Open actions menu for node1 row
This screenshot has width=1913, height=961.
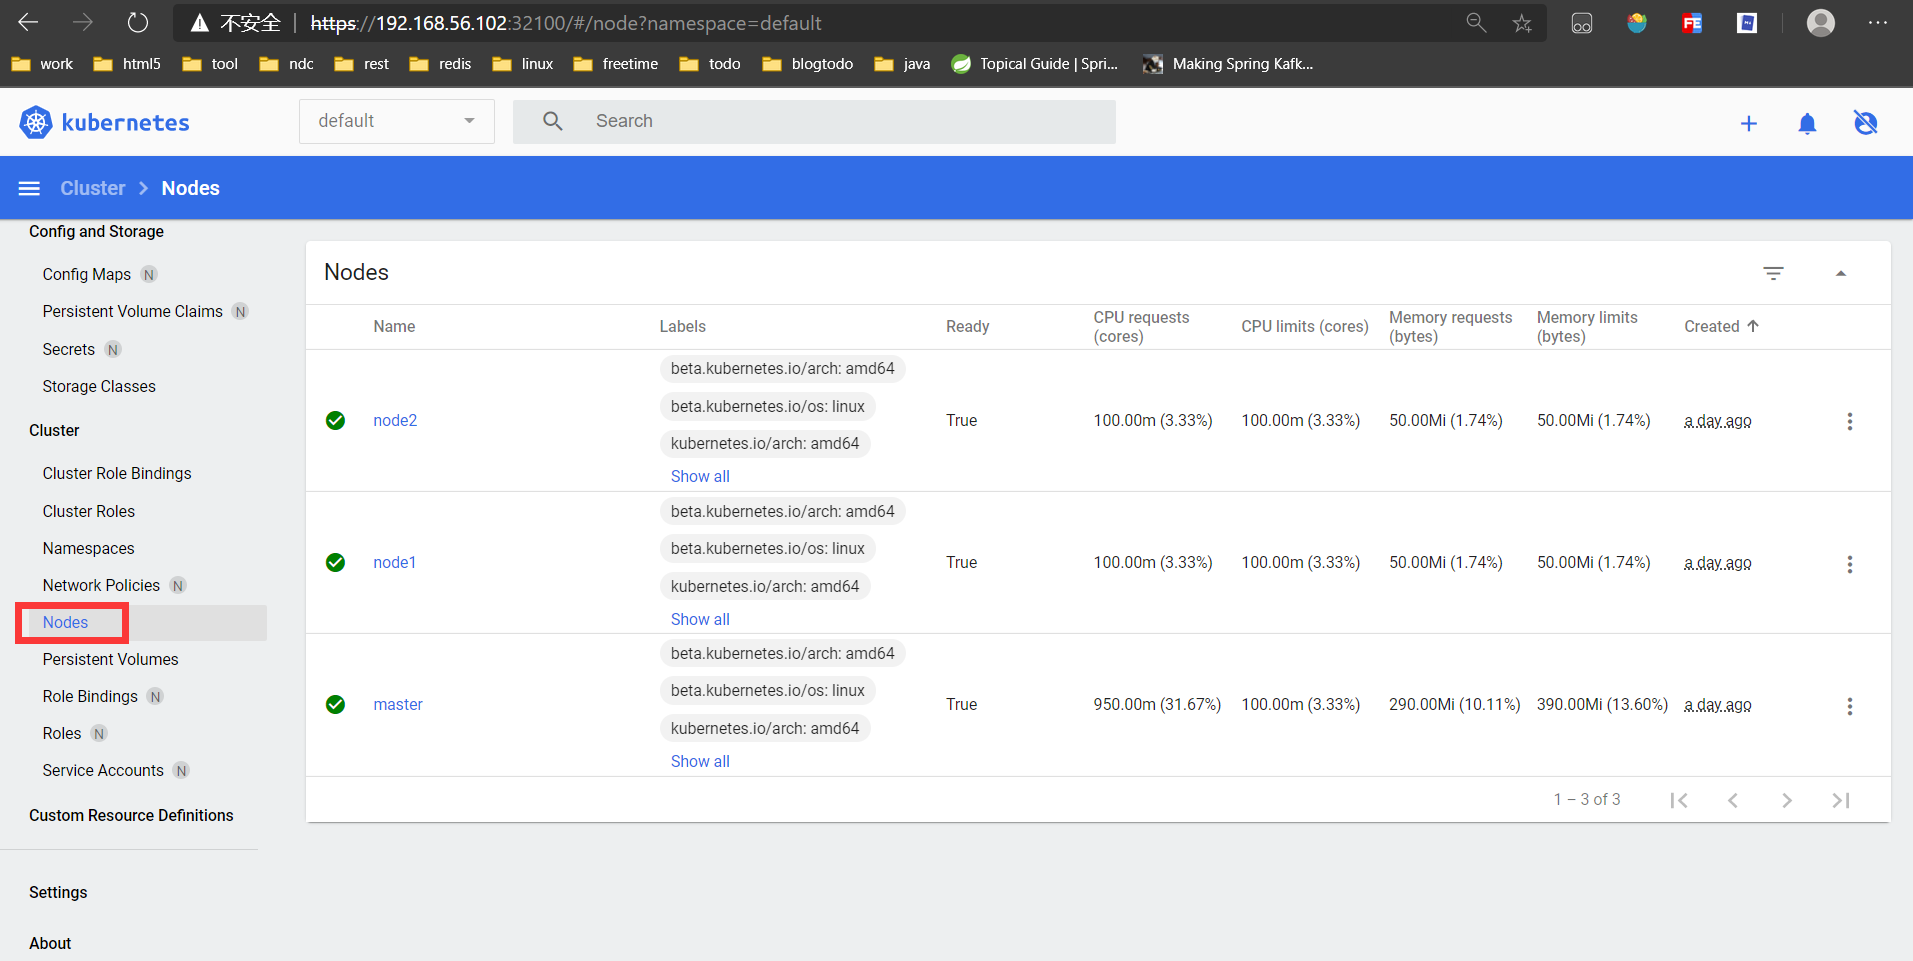click(x=1850, y=564)
